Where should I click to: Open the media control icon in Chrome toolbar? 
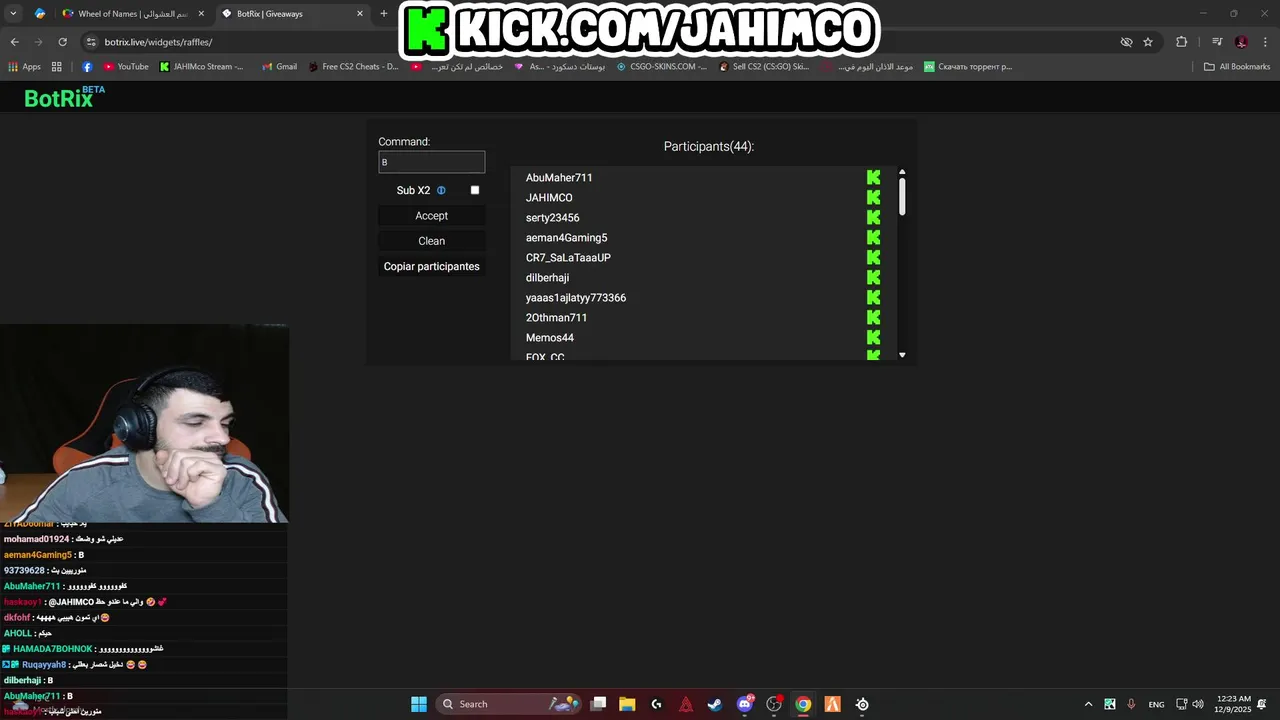(x=1217, y=42)
